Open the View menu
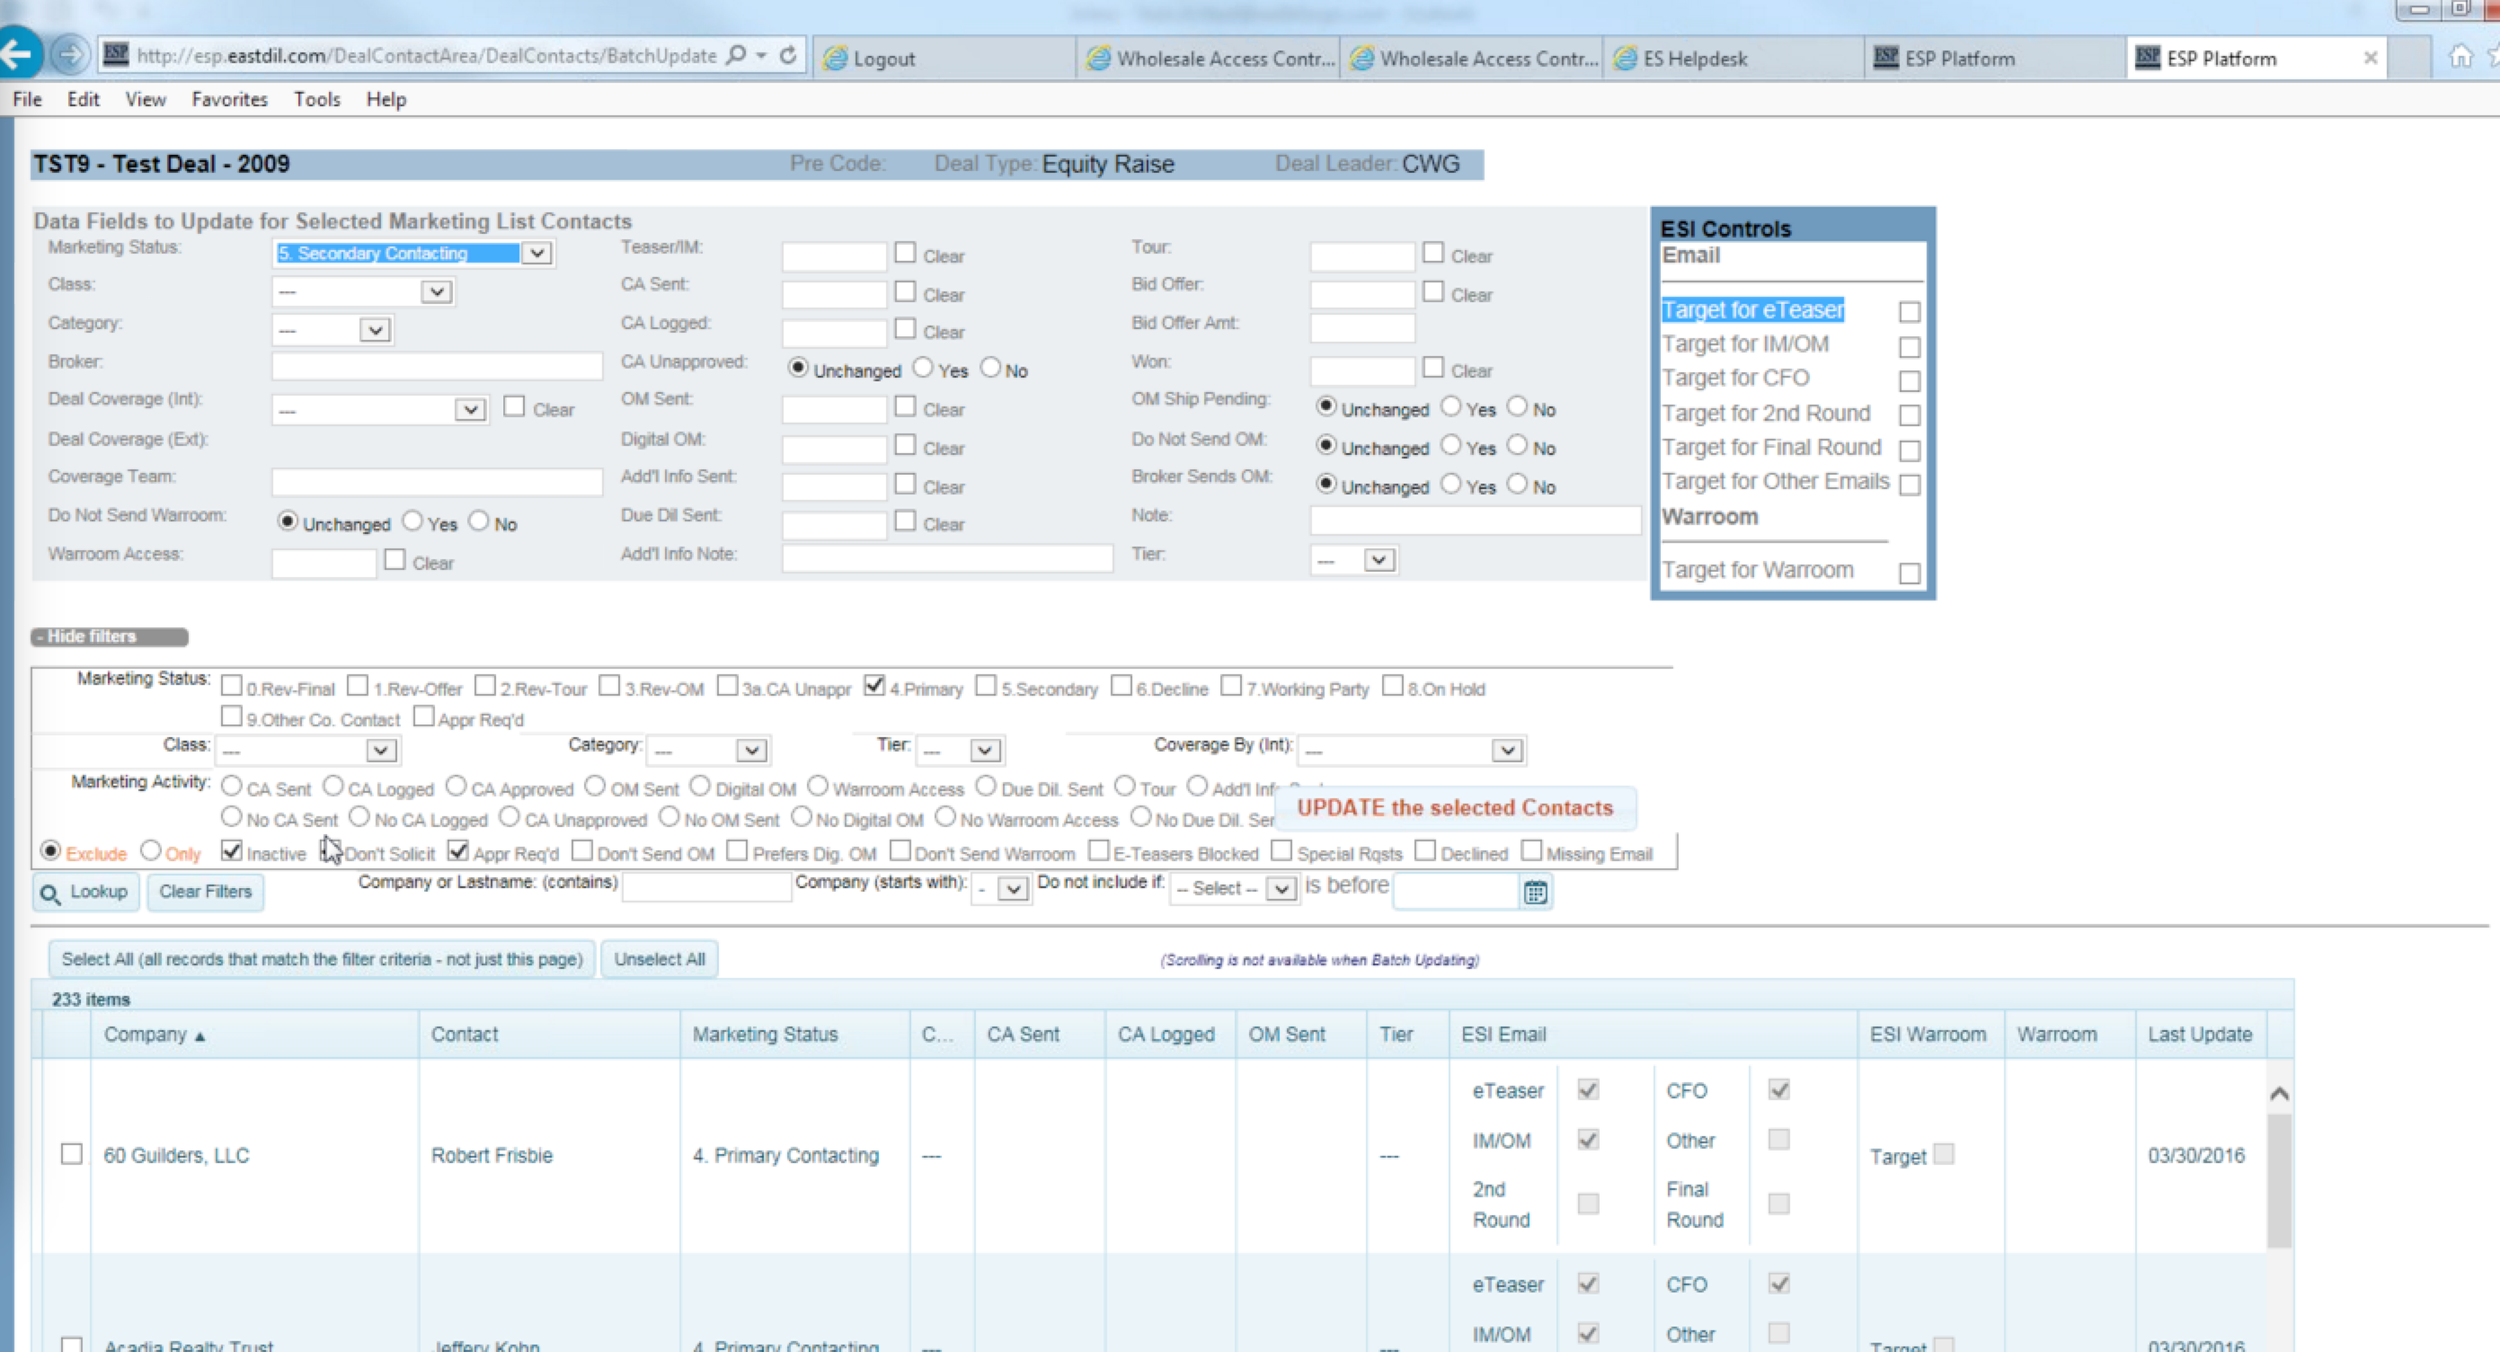The height and width of the screenshot is (1352, 2500). (146, 99)
